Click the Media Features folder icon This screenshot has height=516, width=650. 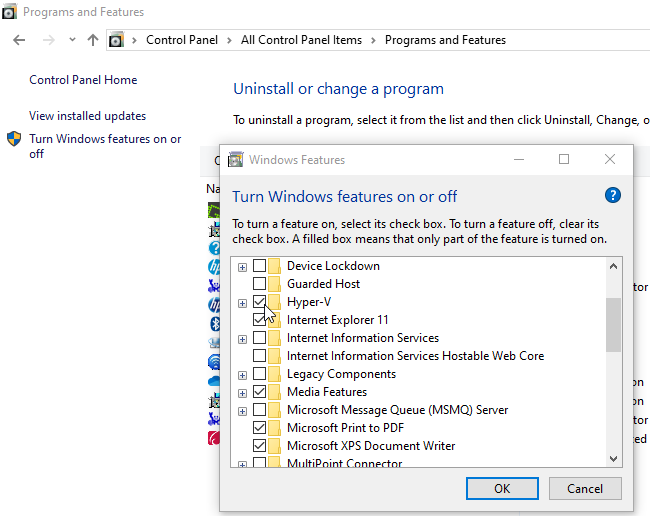pos(274,392)
